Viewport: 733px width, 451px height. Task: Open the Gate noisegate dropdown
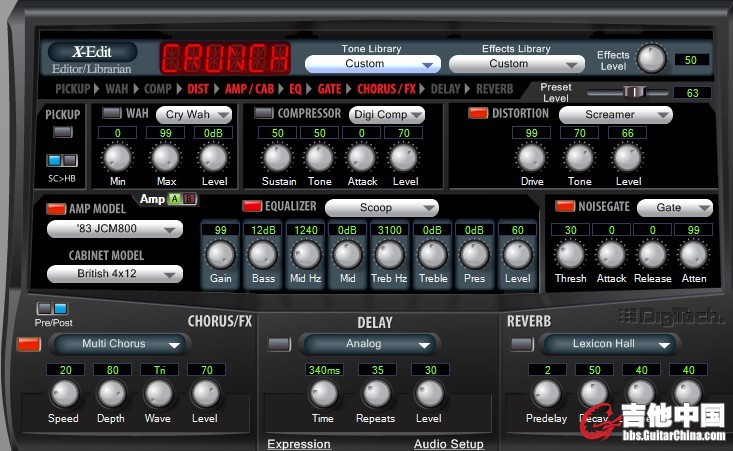coord(675,208)
